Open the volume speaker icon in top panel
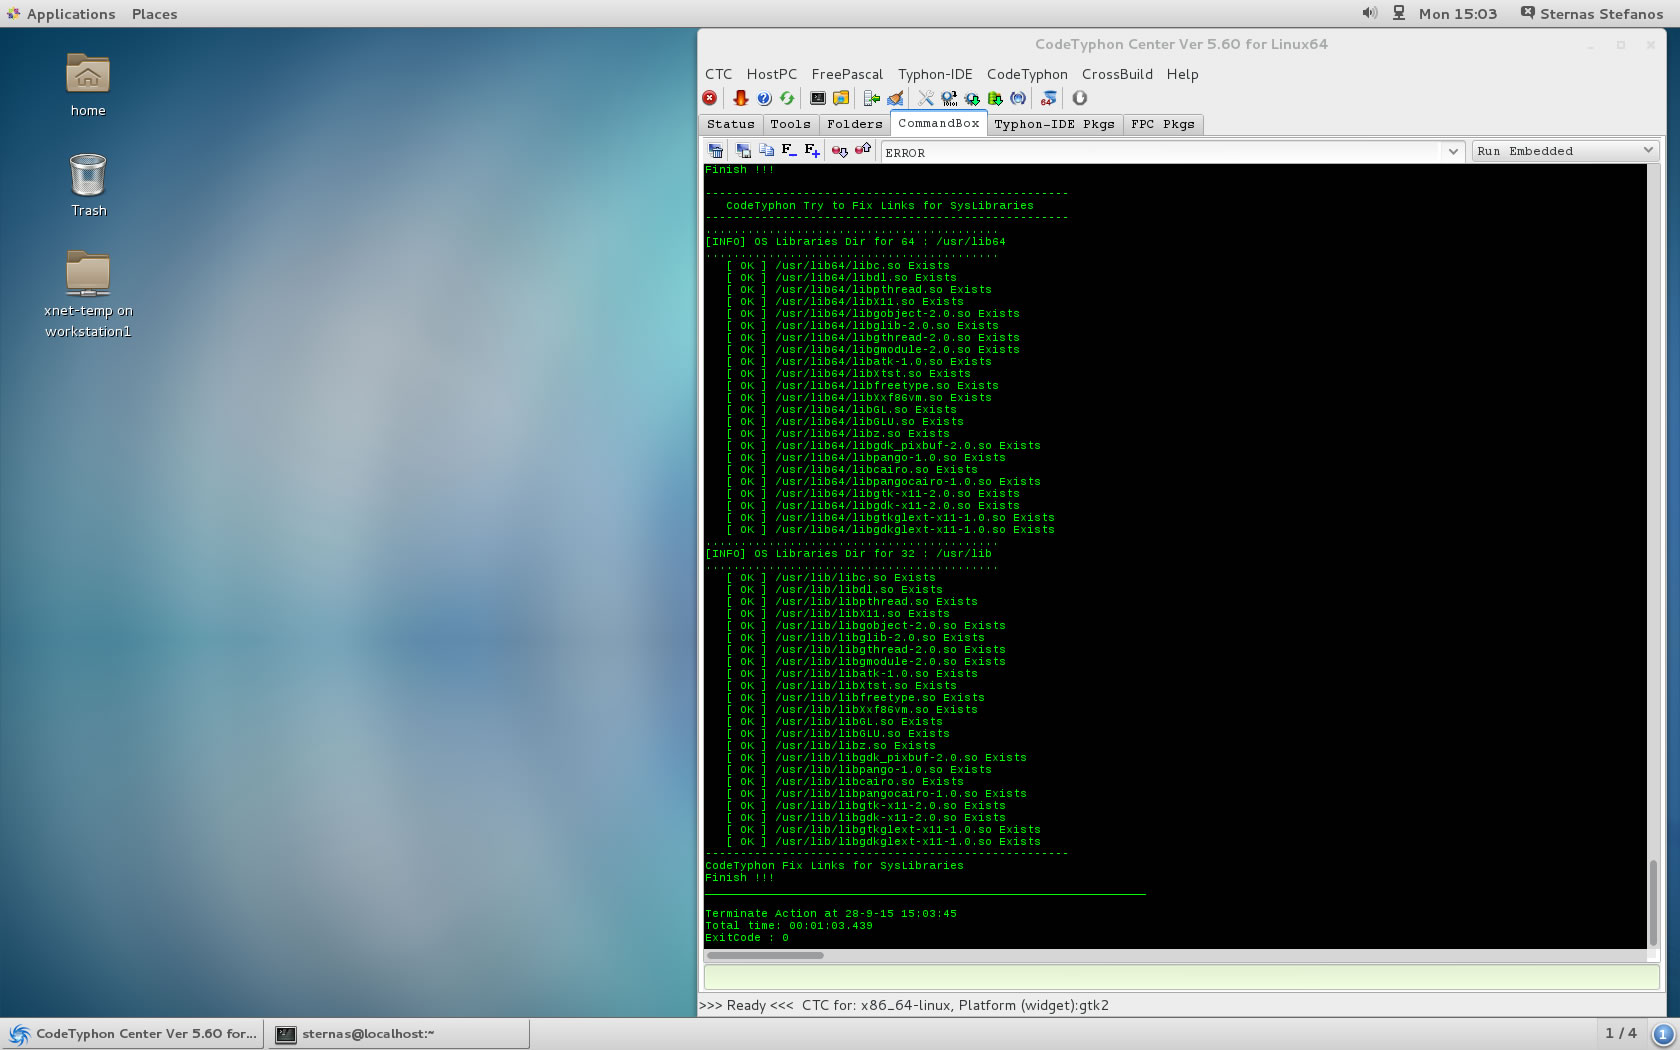 pos(1370,13)
